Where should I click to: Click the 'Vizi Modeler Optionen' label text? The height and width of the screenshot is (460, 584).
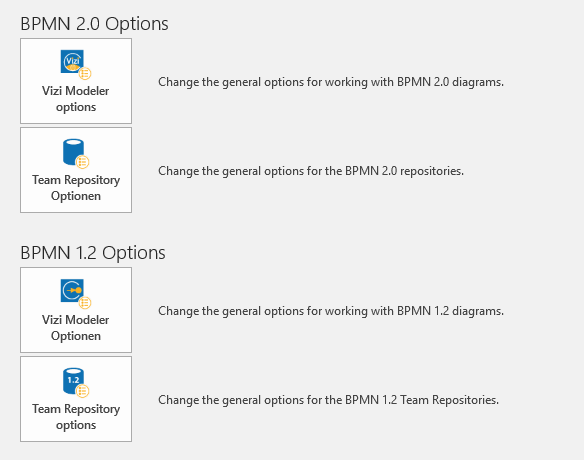[76, 328]
